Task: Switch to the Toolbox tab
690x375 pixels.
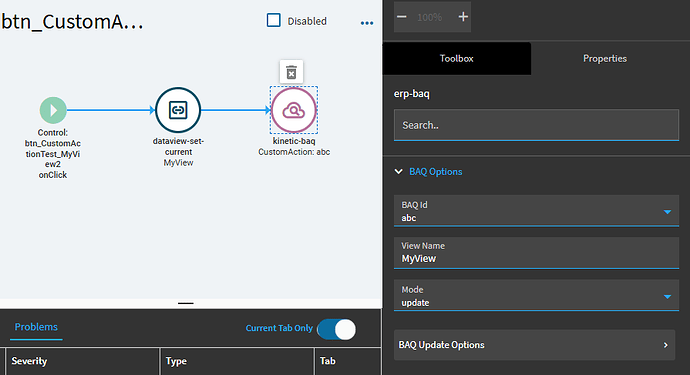Action: tap(457, 59)
